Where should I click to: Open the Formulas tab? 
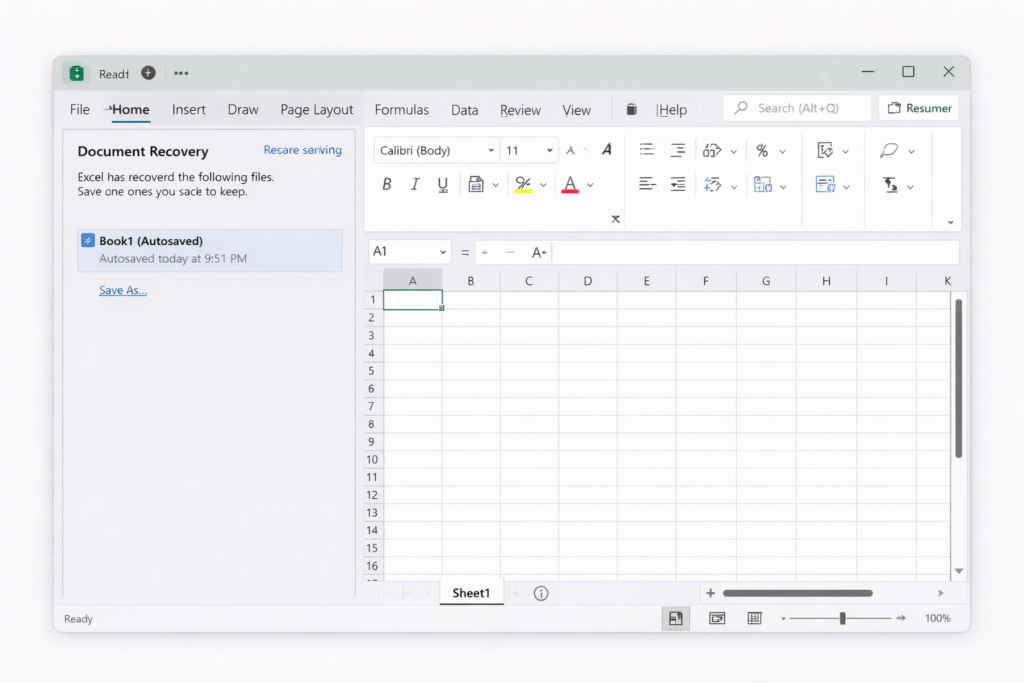point(402,109)
